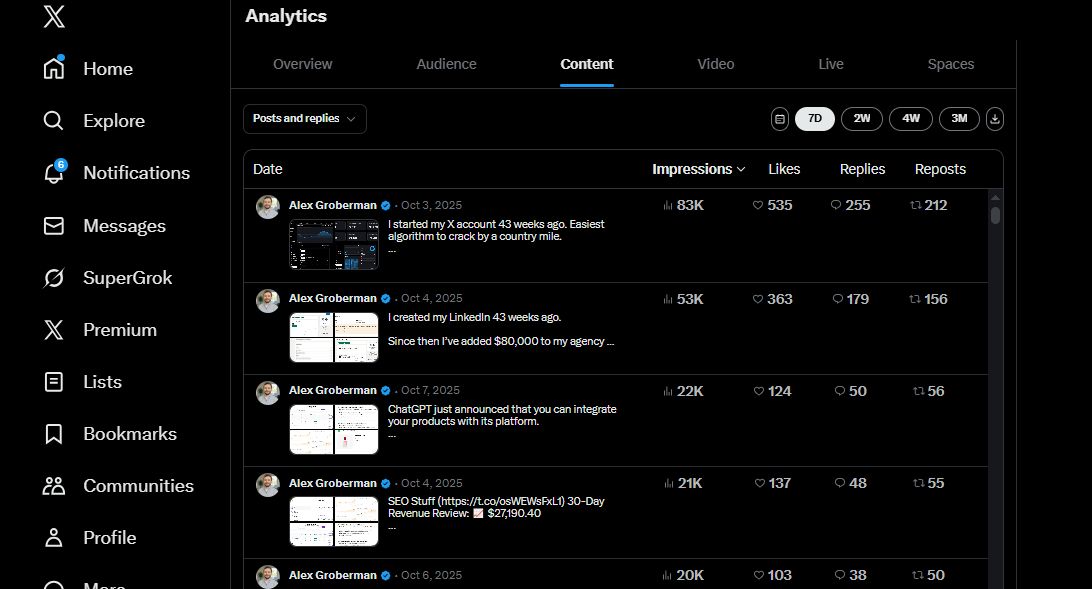This screenshot has width=1092, height=589.
Task: Sort by the Impressions column header
Action: tap(699, 169)
